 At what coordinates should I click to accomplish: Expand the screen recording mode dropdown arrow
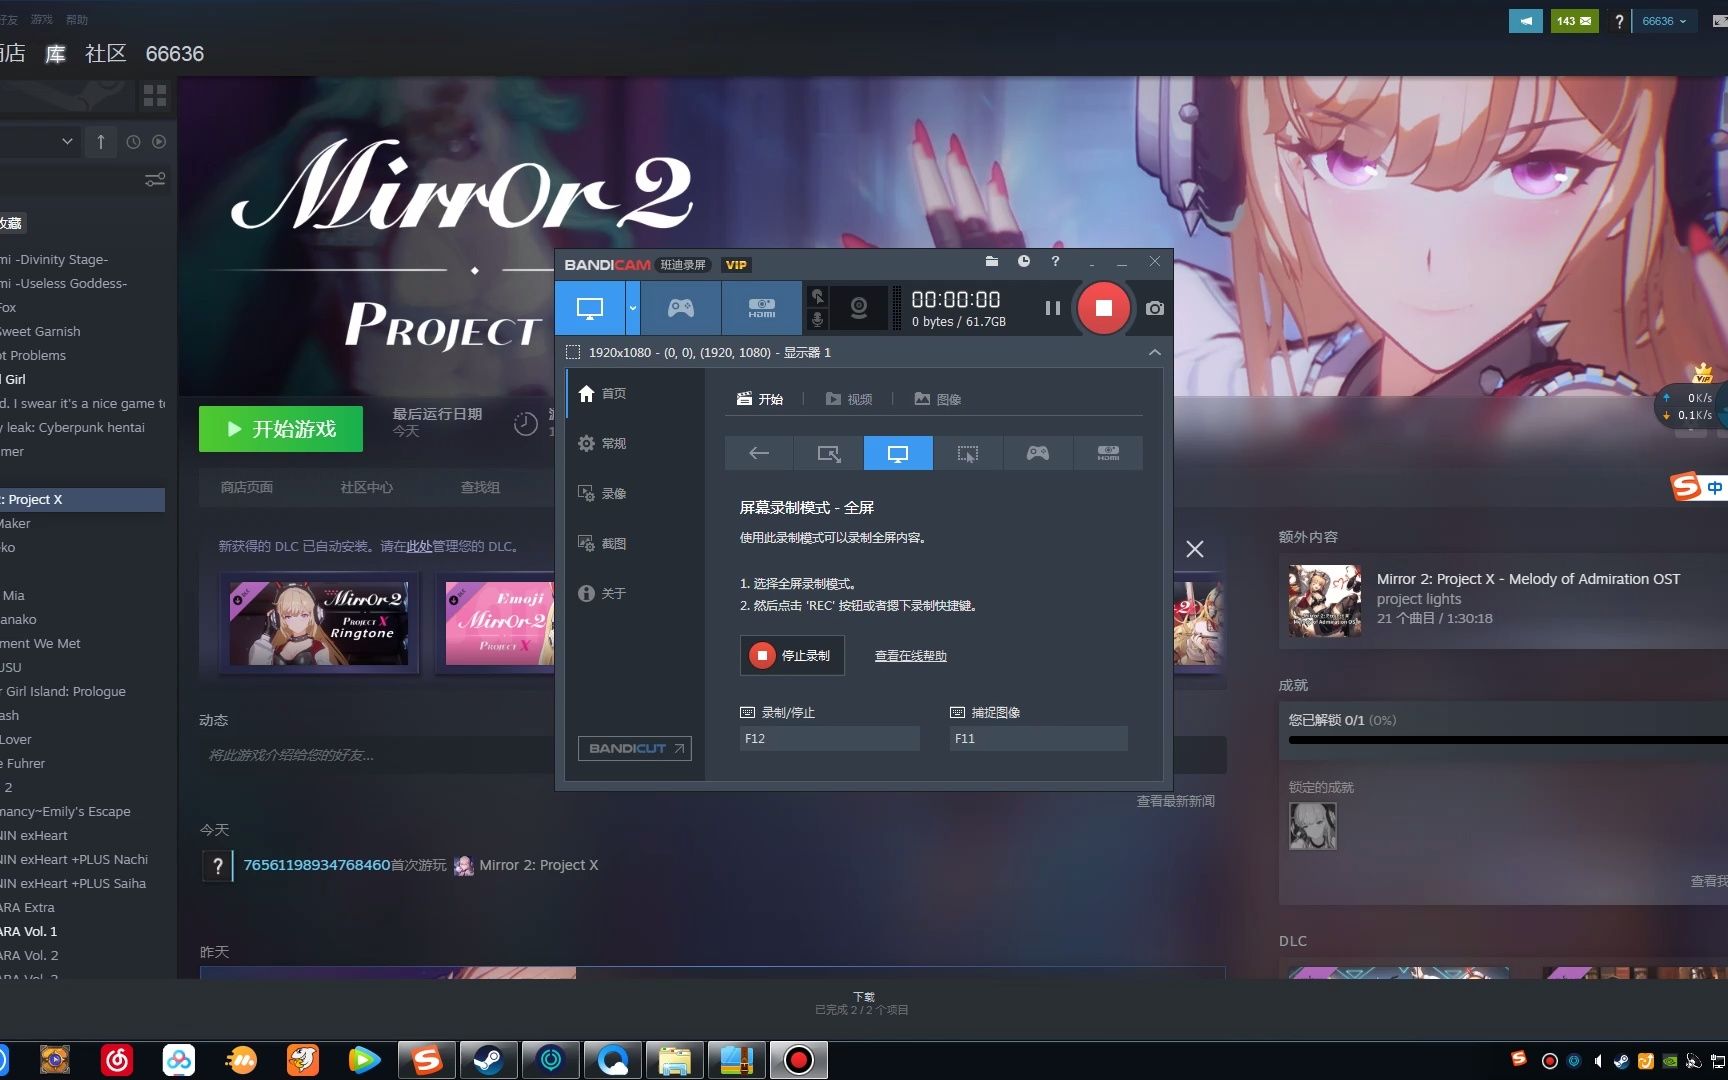click(x=632, y=308)
